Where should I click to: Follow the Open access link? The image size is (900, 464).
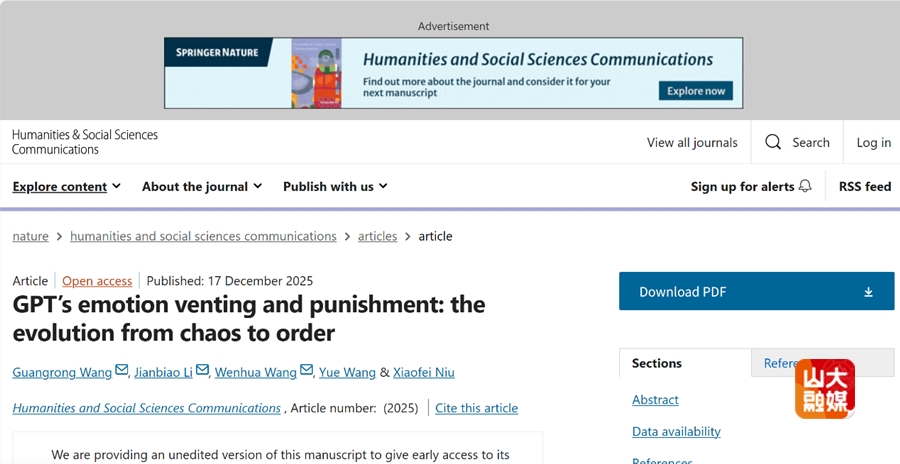coord(97,281)
